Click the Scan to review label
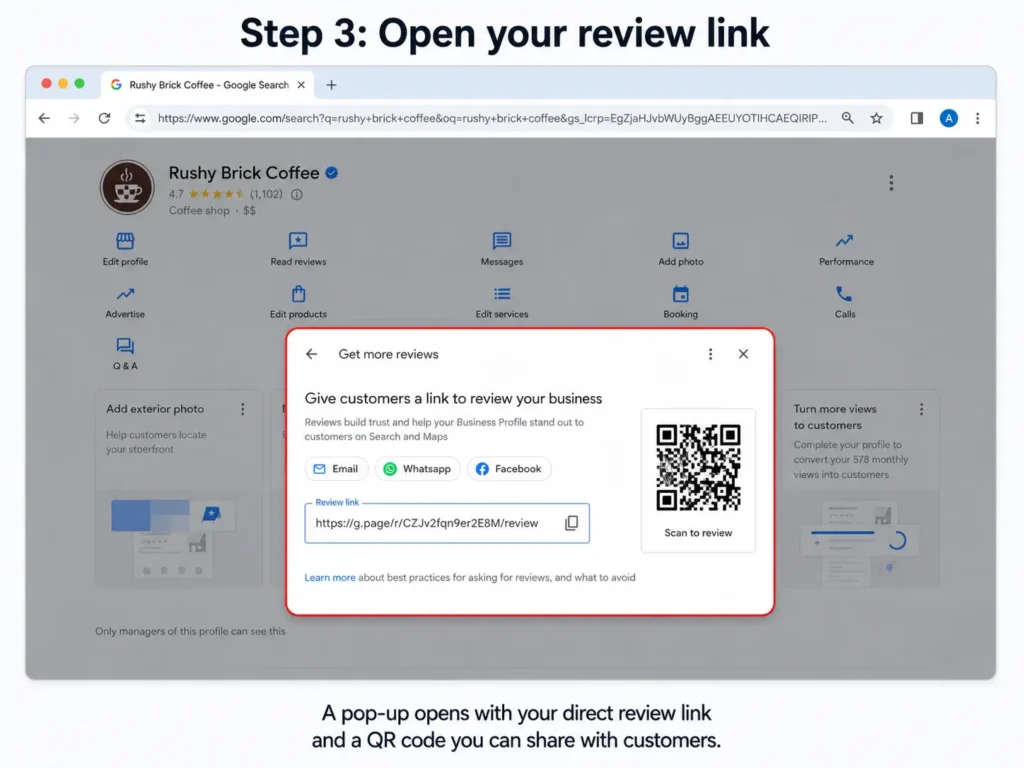Screen dimensions: 1024x768 coord(698,533)
